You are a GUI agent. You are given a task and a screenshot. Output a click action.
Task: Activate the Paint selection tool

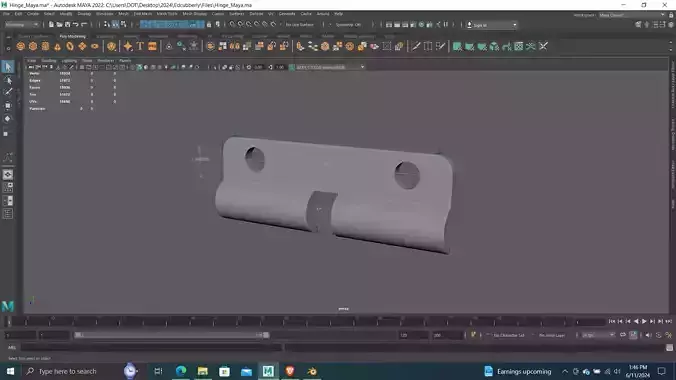pyautogui.click(x=8, y=92)
